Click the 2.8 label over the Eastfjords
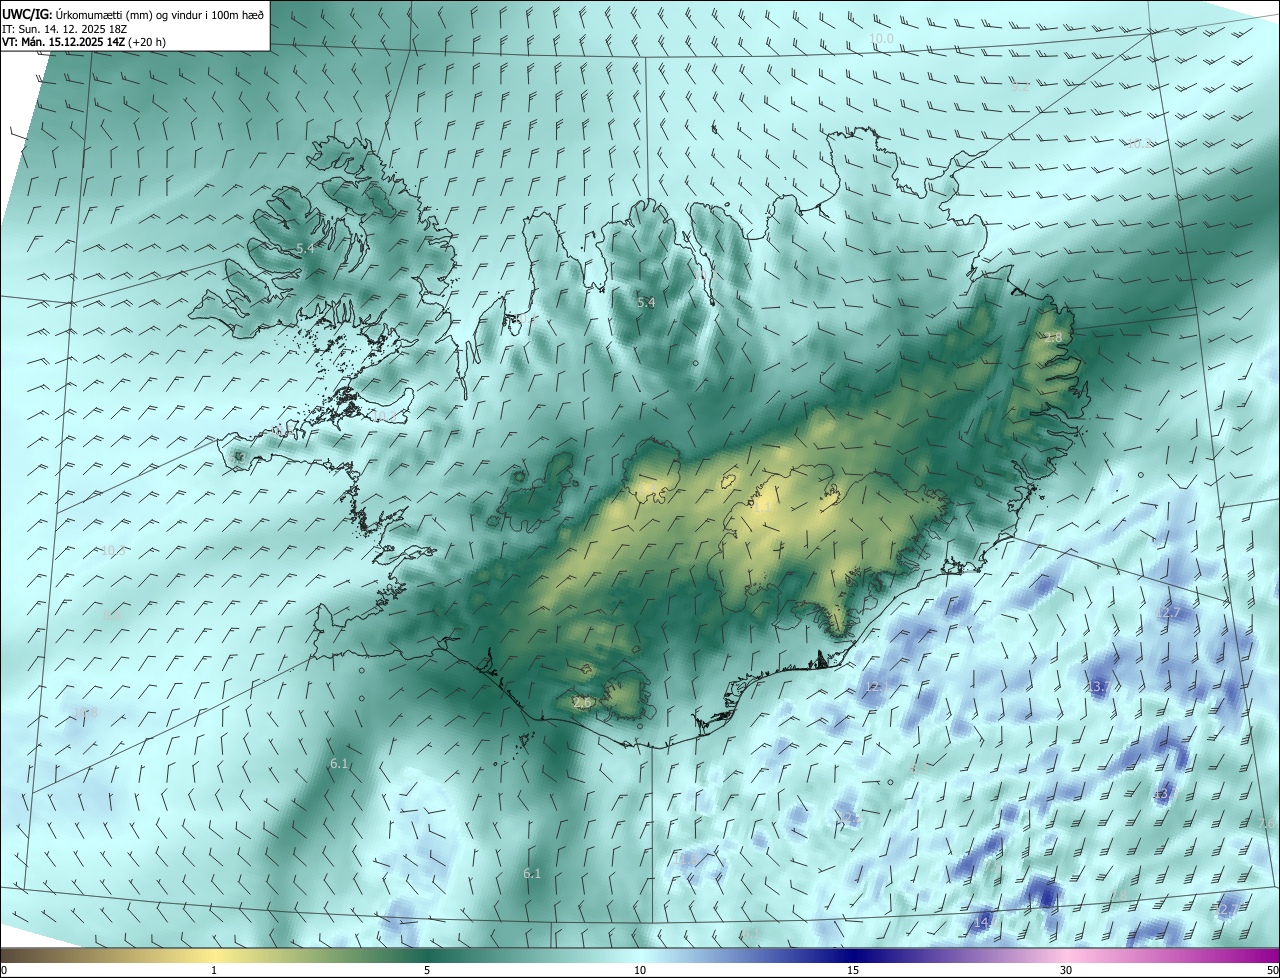Screen dimensions: 1280x978 1053,338
